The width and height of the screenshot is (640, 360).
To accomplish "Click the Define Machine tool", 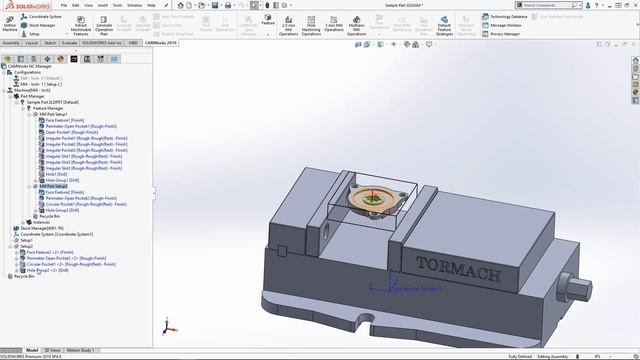I will click(10, 24).
